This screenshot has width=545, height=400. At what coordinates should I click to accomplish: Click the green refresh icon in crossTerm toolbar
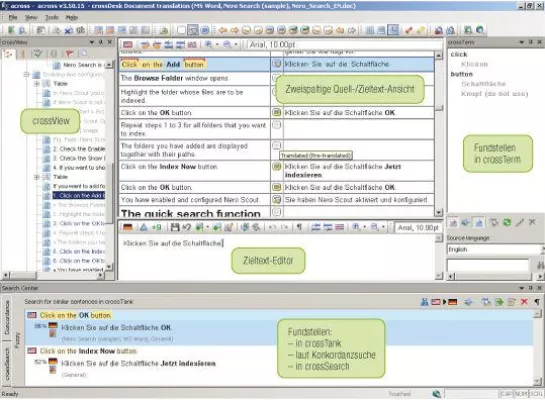[507, 222]
